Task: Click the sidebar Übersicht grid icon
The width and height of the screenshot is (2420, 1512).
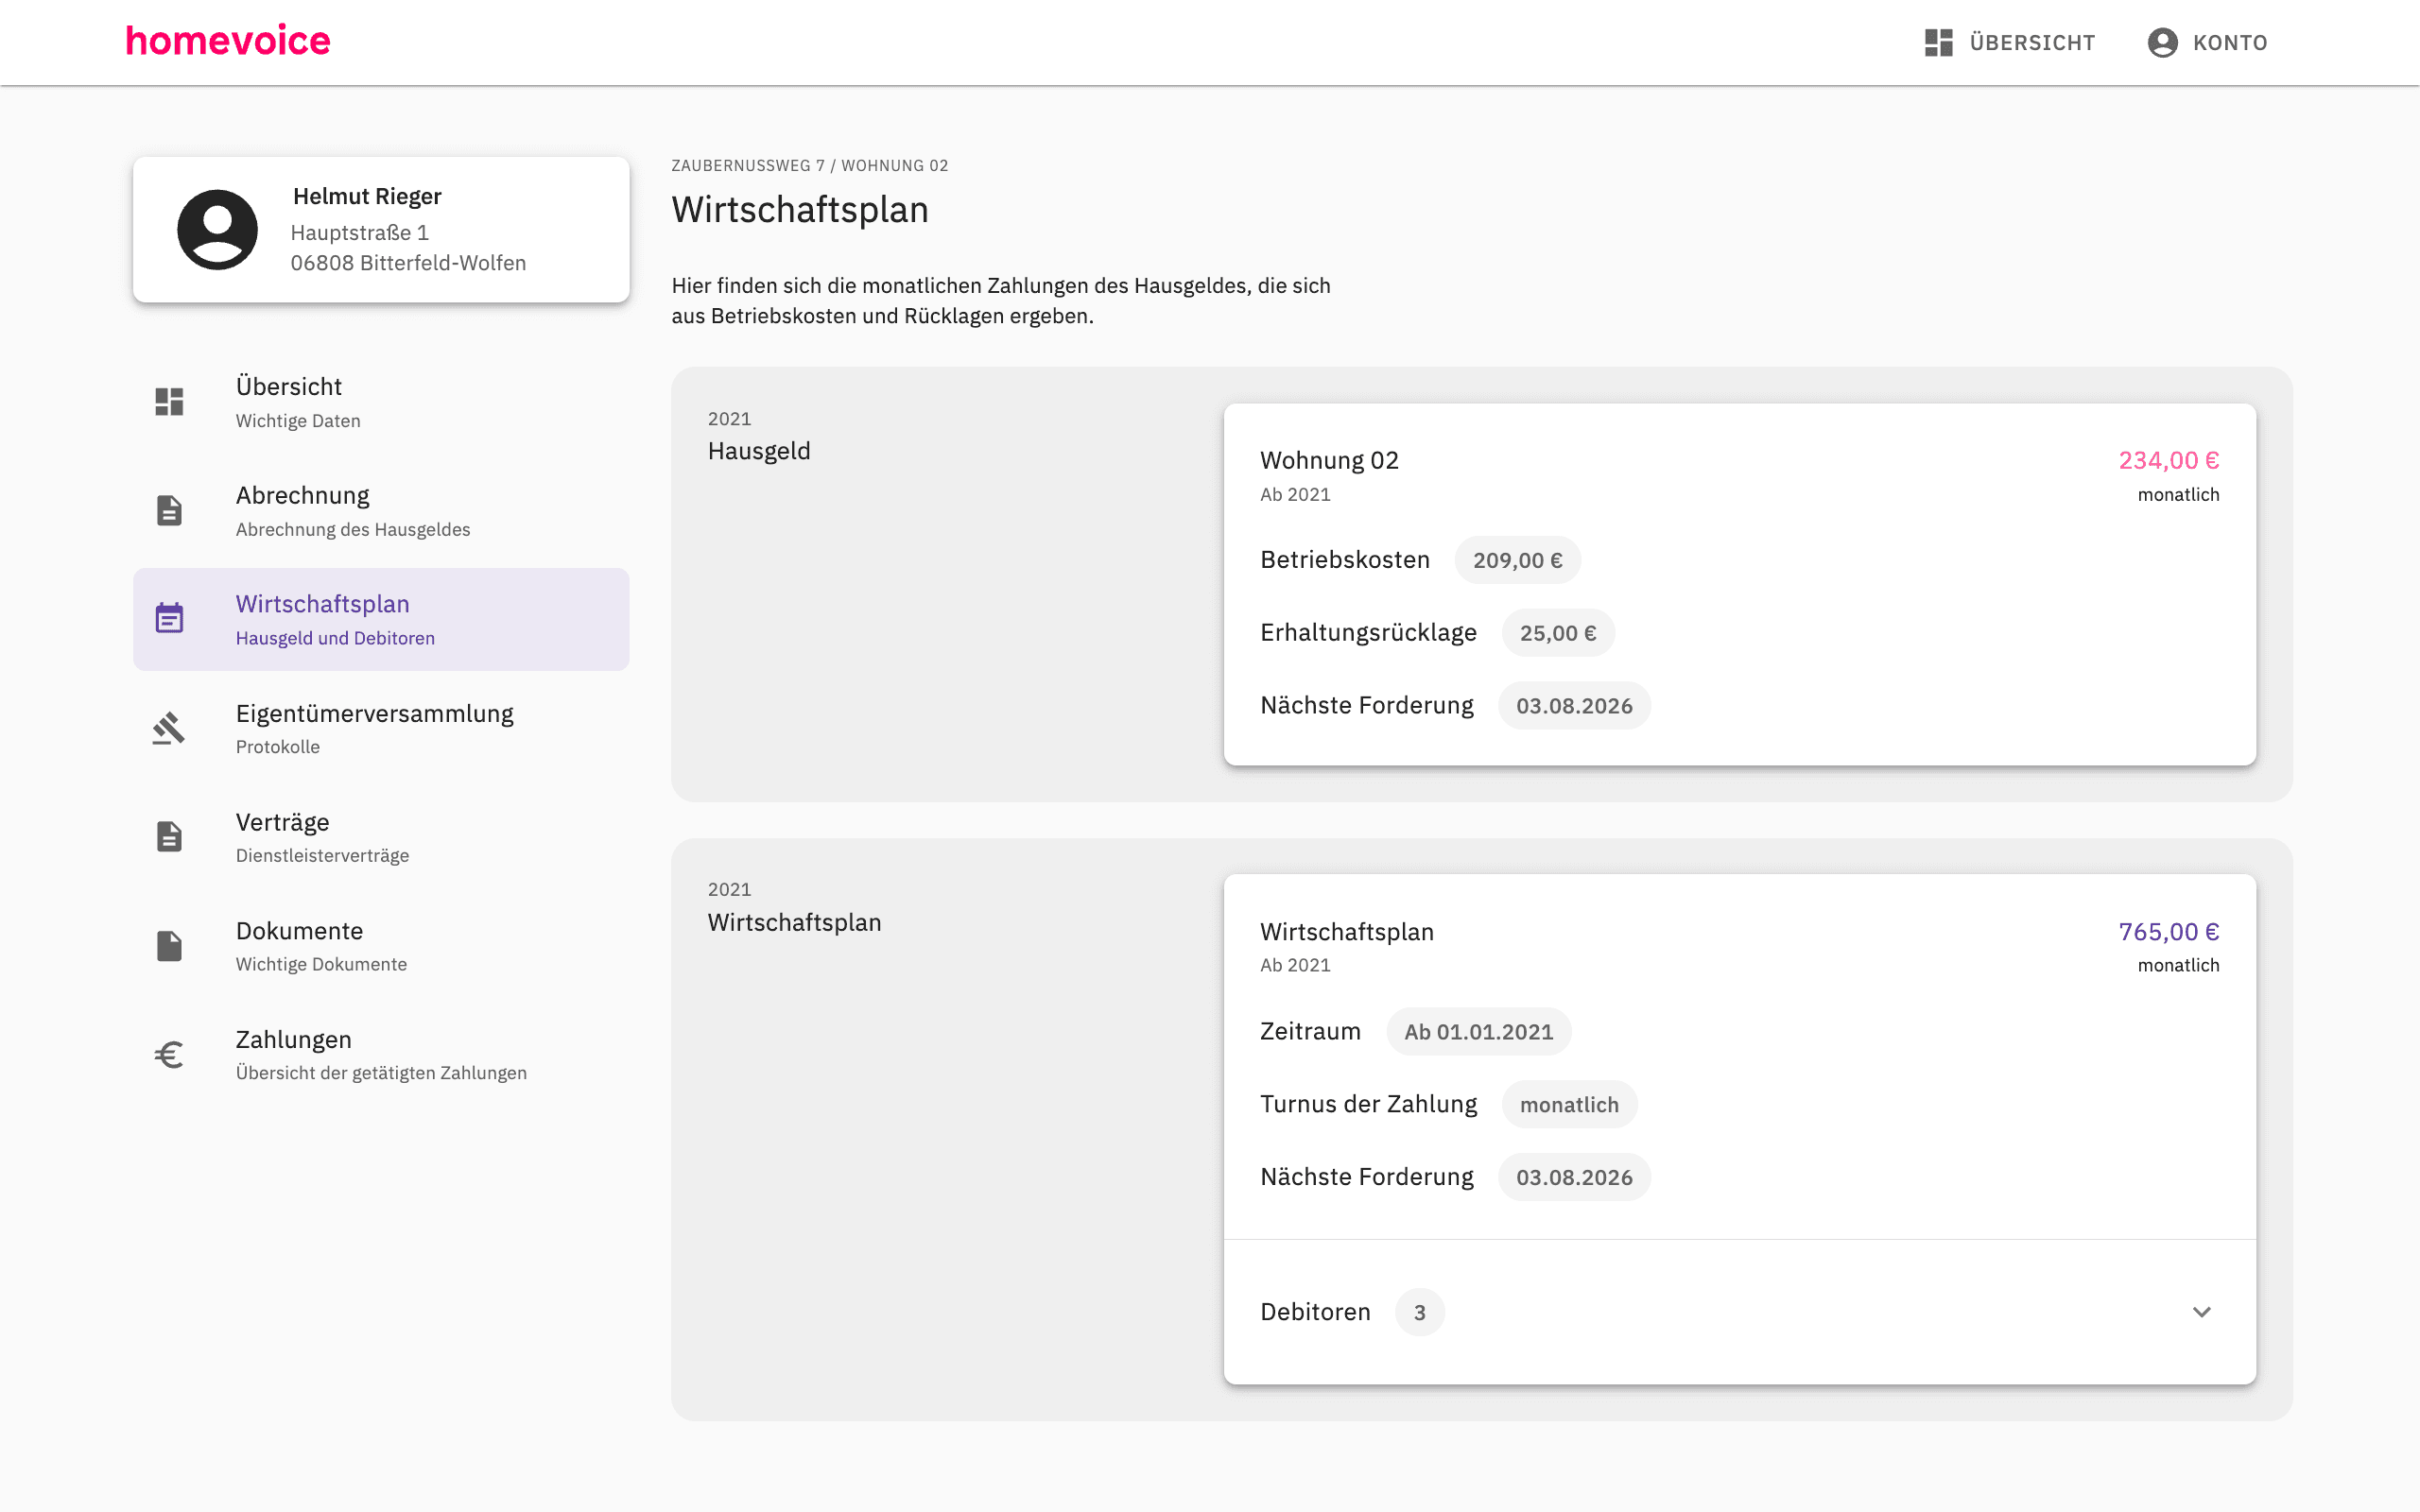Action: [169, 402]
